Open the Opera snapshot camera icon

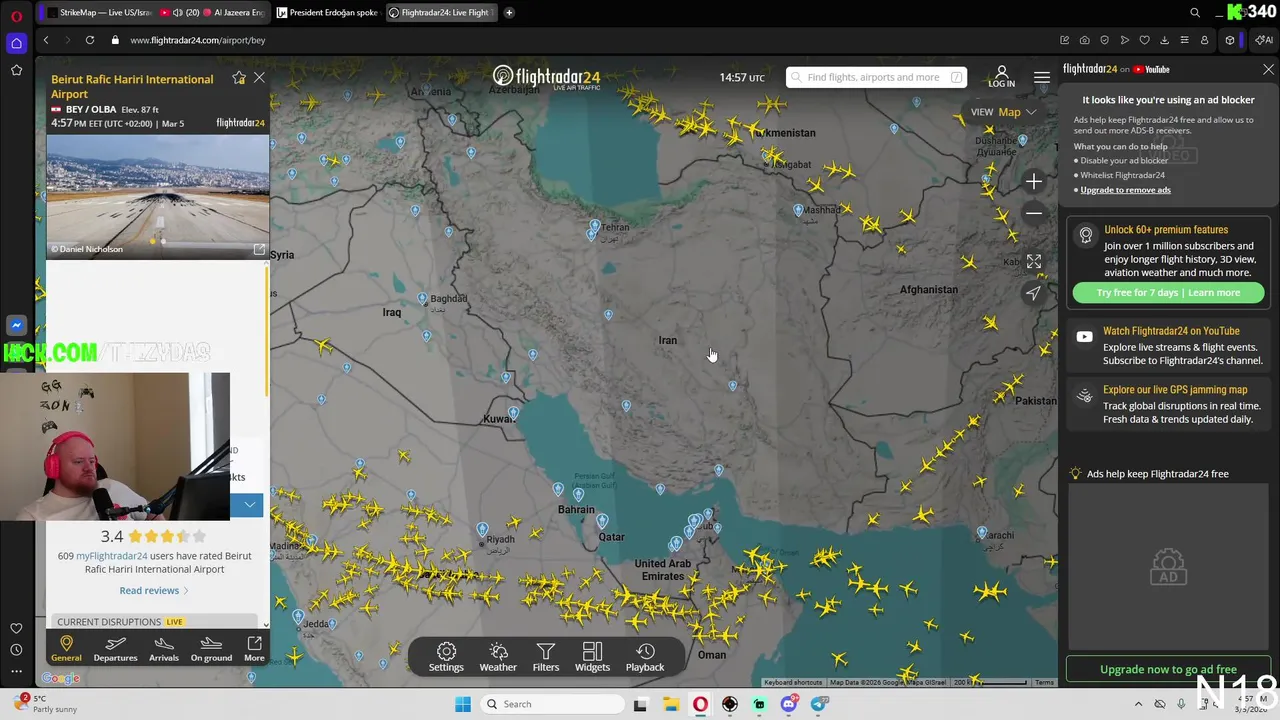1084,40
